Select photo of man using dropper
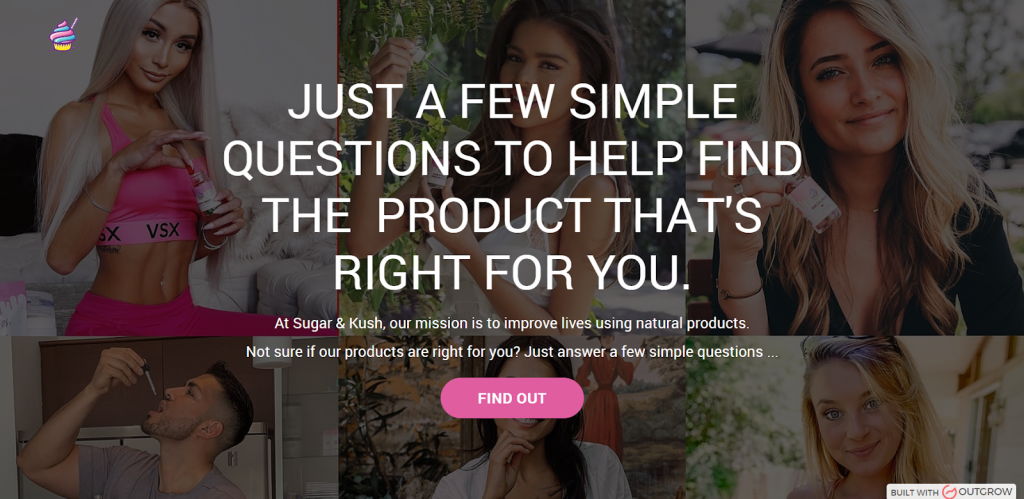Image resolution: width=1024 pixels, height=499 pixels. click(x=169, y=418)
